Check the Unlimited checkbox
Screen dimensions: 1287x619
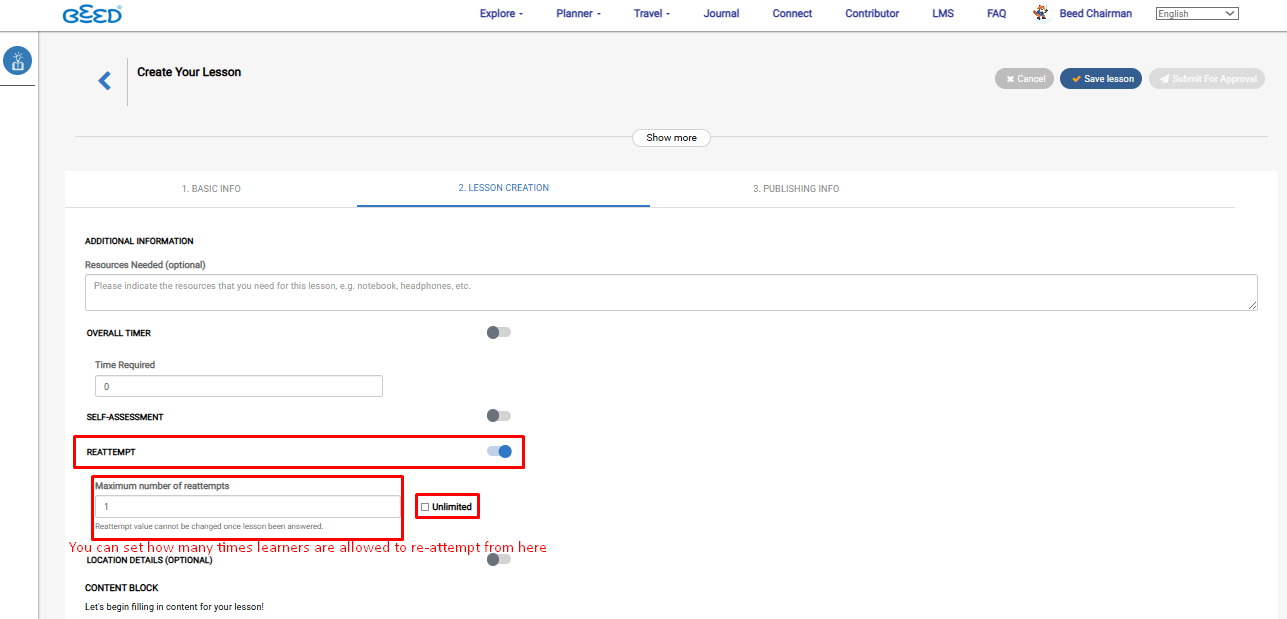425,507
